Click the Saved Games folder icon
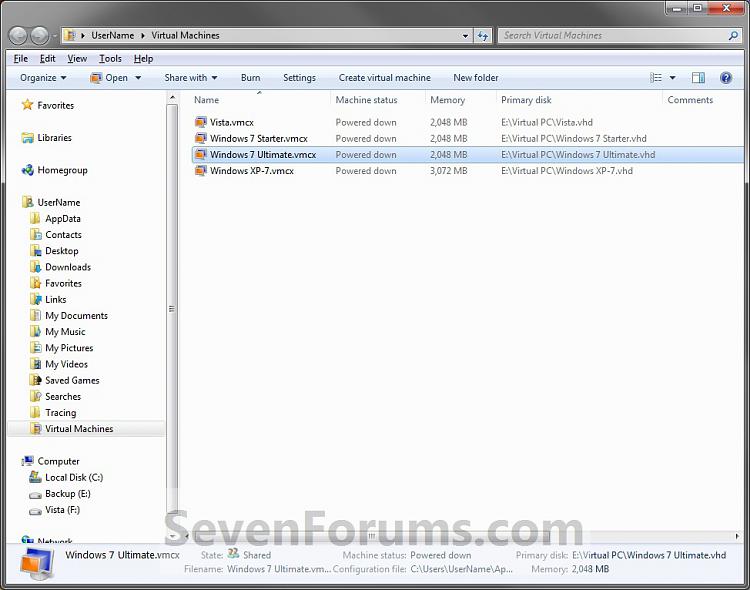The width and height of the screenshot is (750, 590). (x=35, y=380)
